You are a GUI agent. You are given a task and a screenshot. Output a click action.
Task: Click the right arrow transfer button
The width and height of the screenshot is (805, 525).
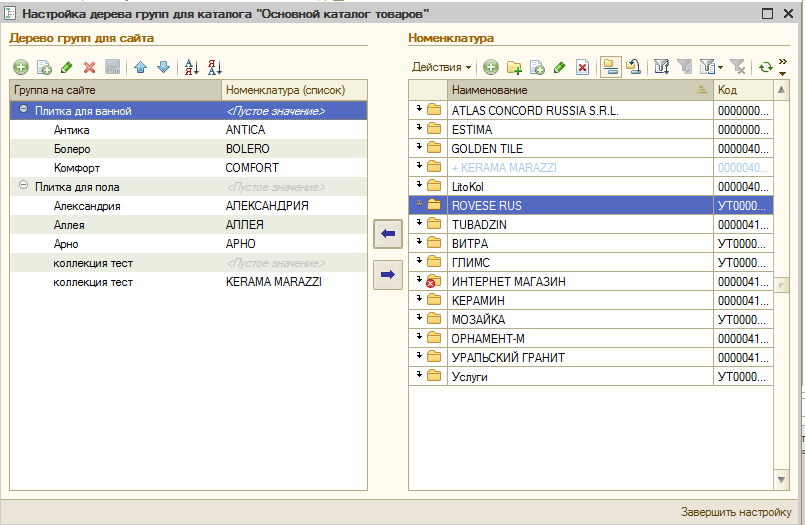pyautogui.click(x=387, y=272)
